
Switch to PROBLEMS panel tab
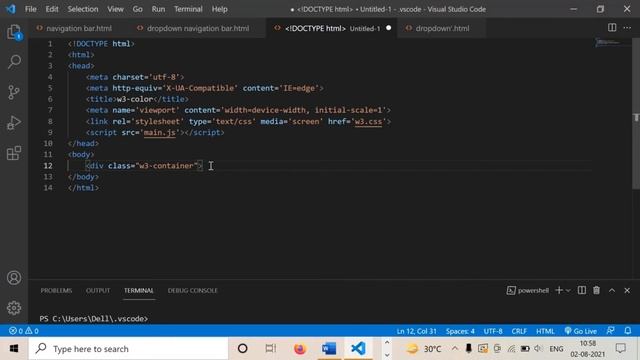(56, 290)
